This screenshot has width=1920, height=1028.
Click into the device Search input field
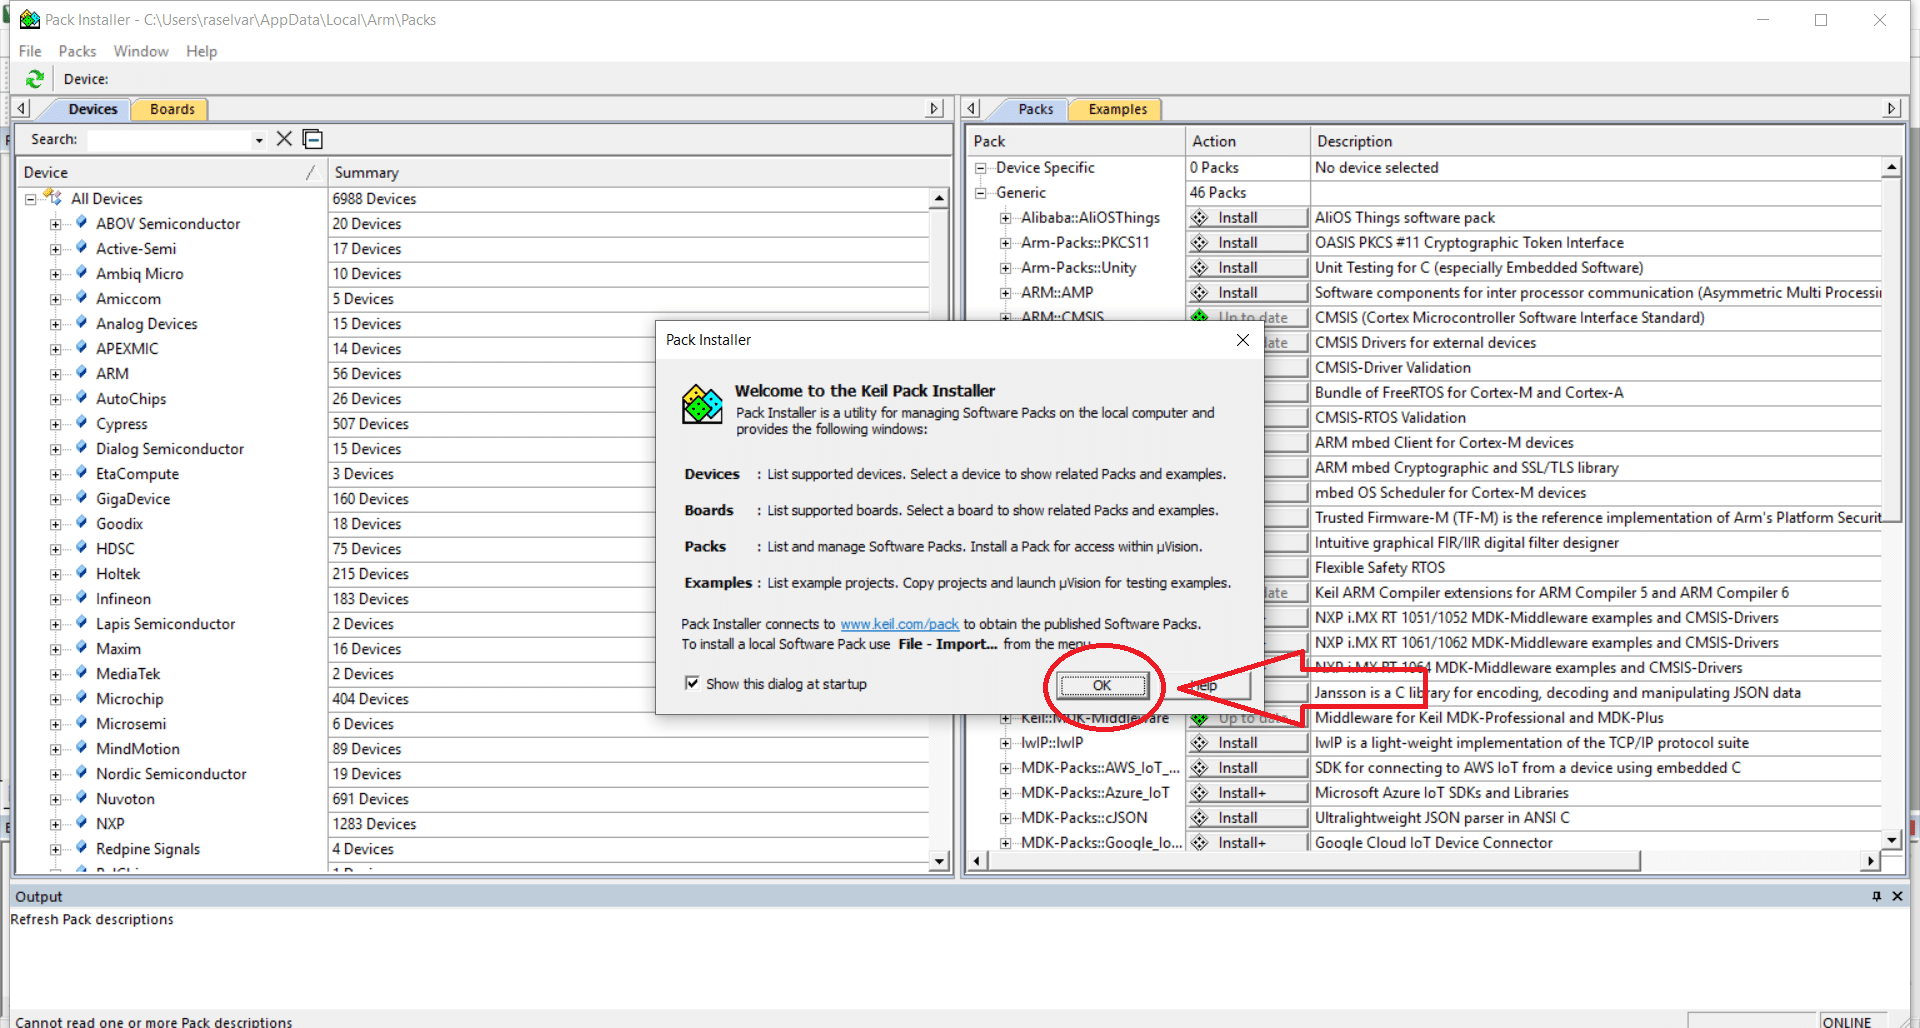[x=169, y=140]
